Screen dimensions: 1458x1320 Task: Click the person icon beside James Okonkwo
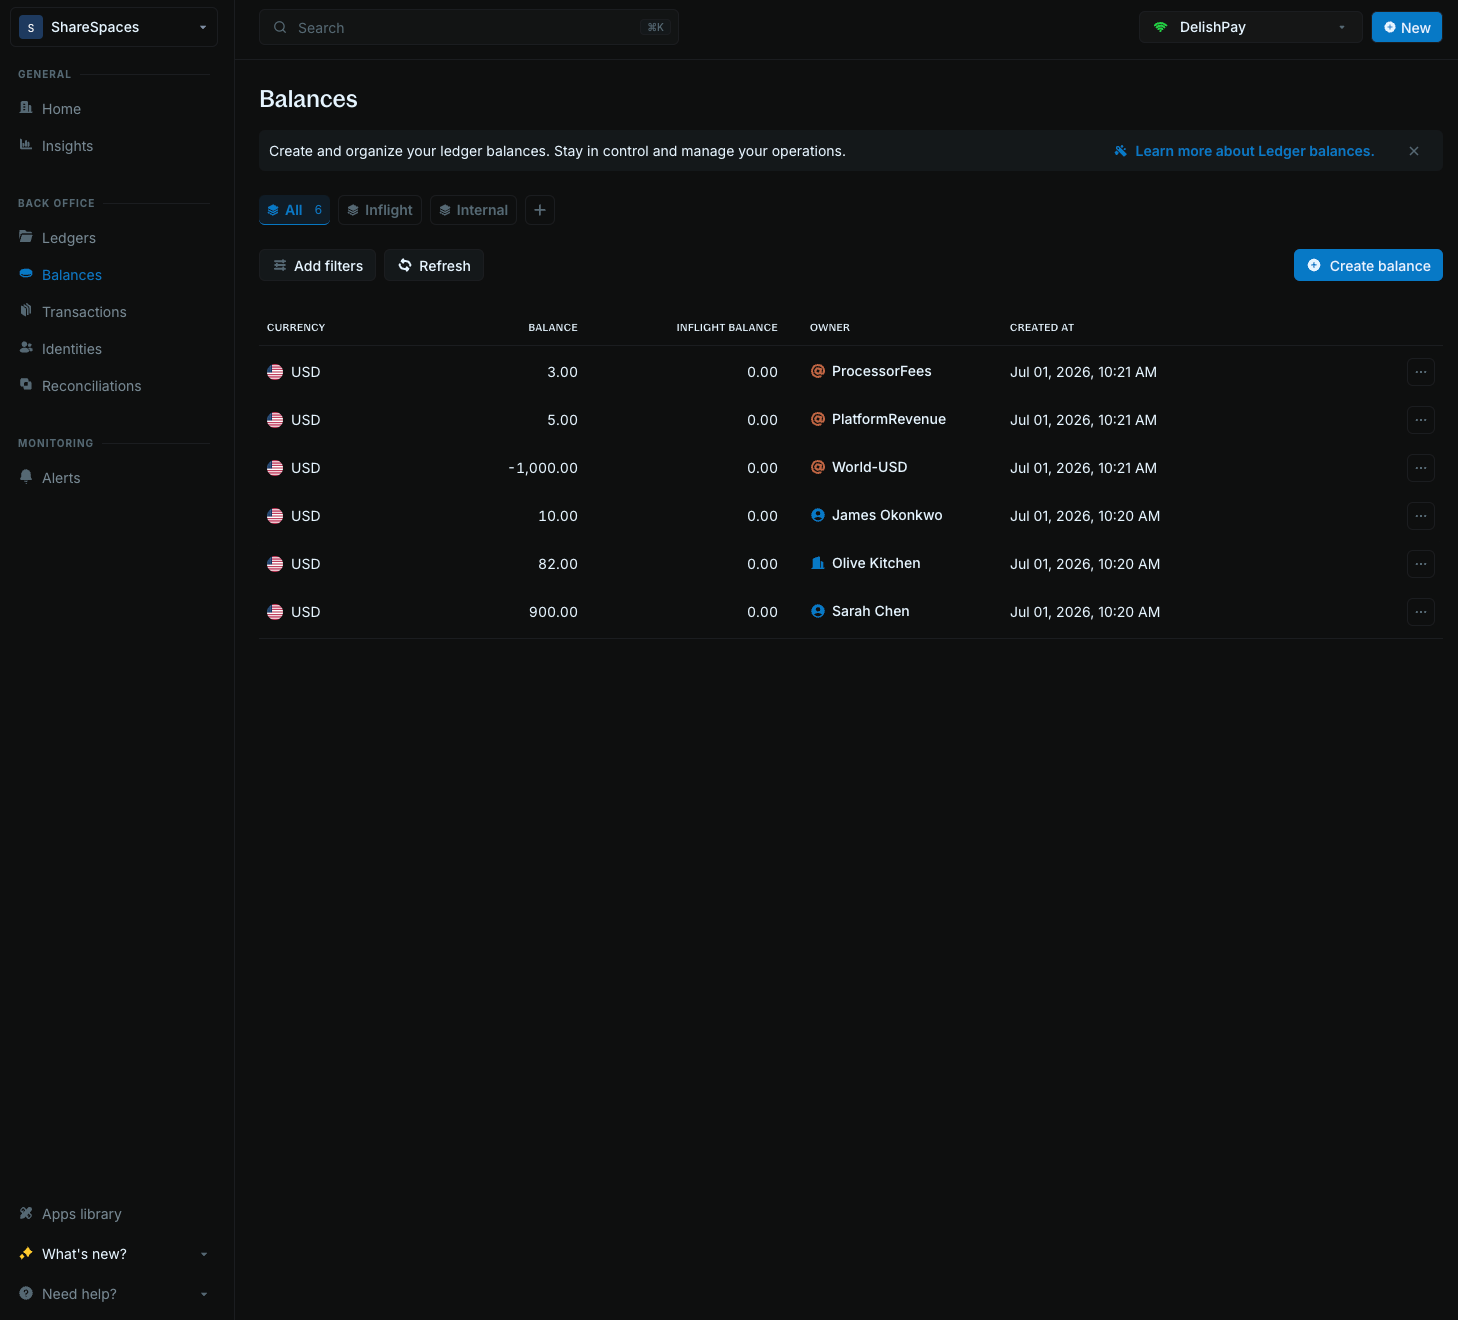point(818,515)
